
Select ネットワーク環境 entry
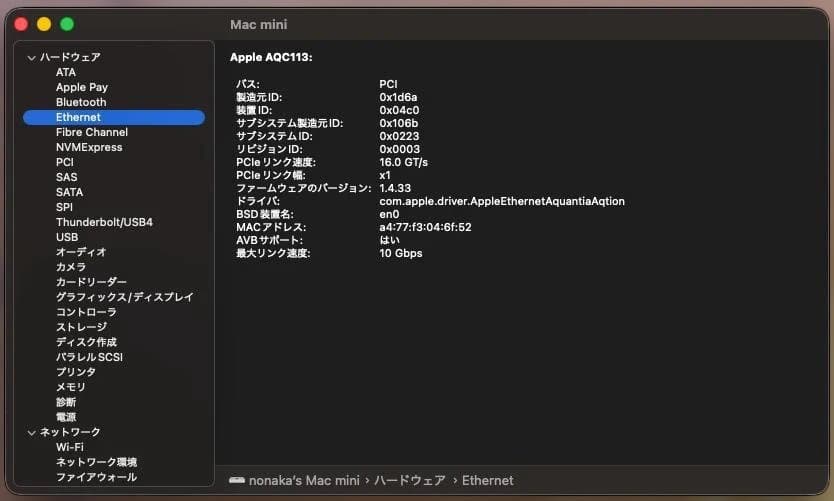pos(96,462)
